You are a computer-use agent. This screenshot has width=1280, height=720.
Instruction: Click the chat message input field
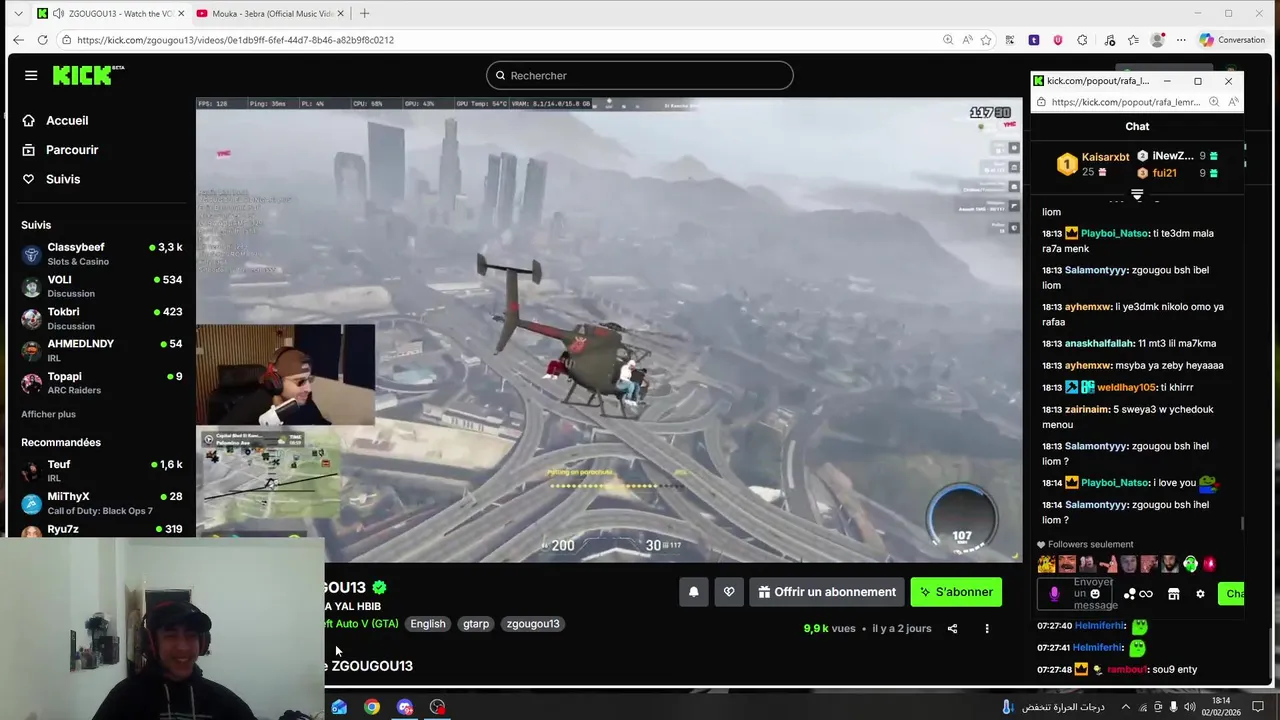click(x=1074, y=594)
